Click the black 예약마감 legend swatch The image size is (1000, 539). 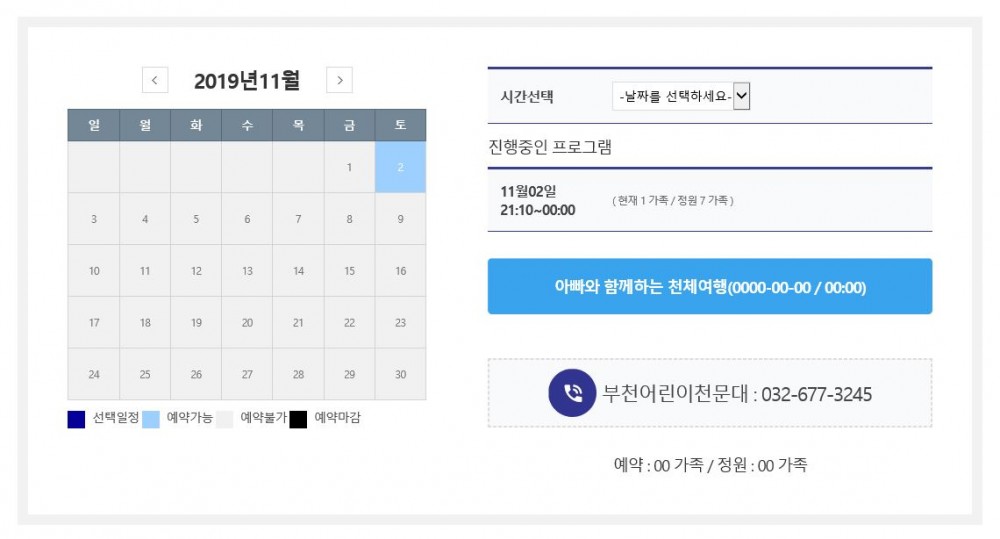tap(298, 419)
